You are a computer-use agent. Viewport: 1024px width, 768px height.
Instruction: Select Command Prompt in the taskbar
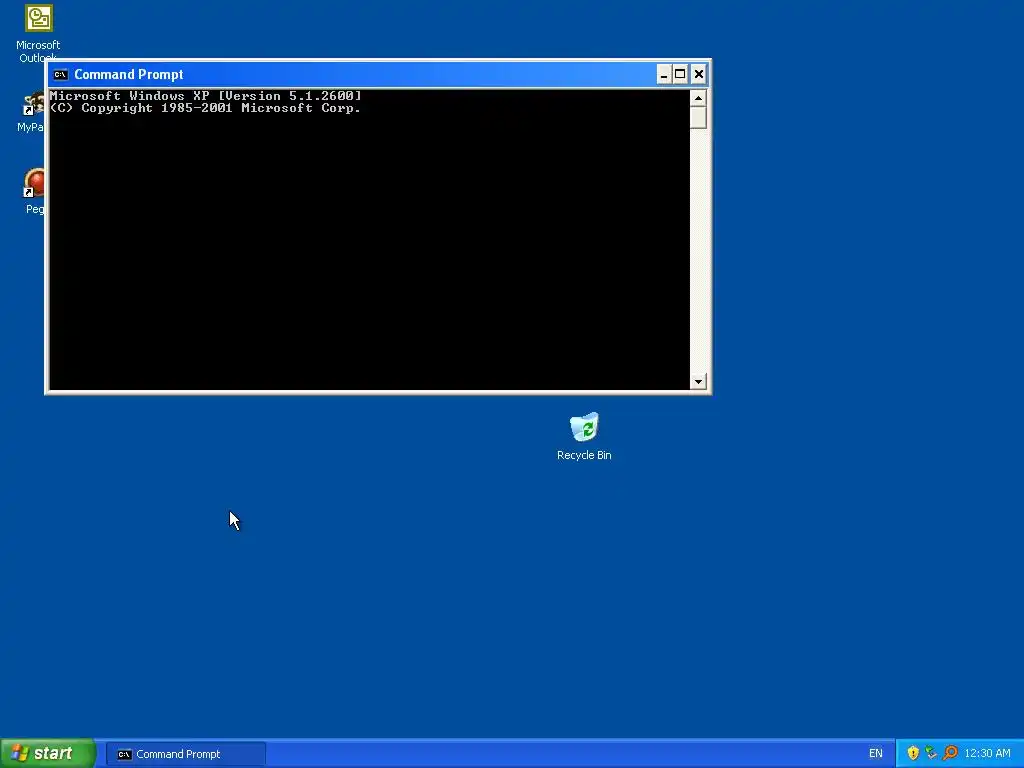[185, 754]
